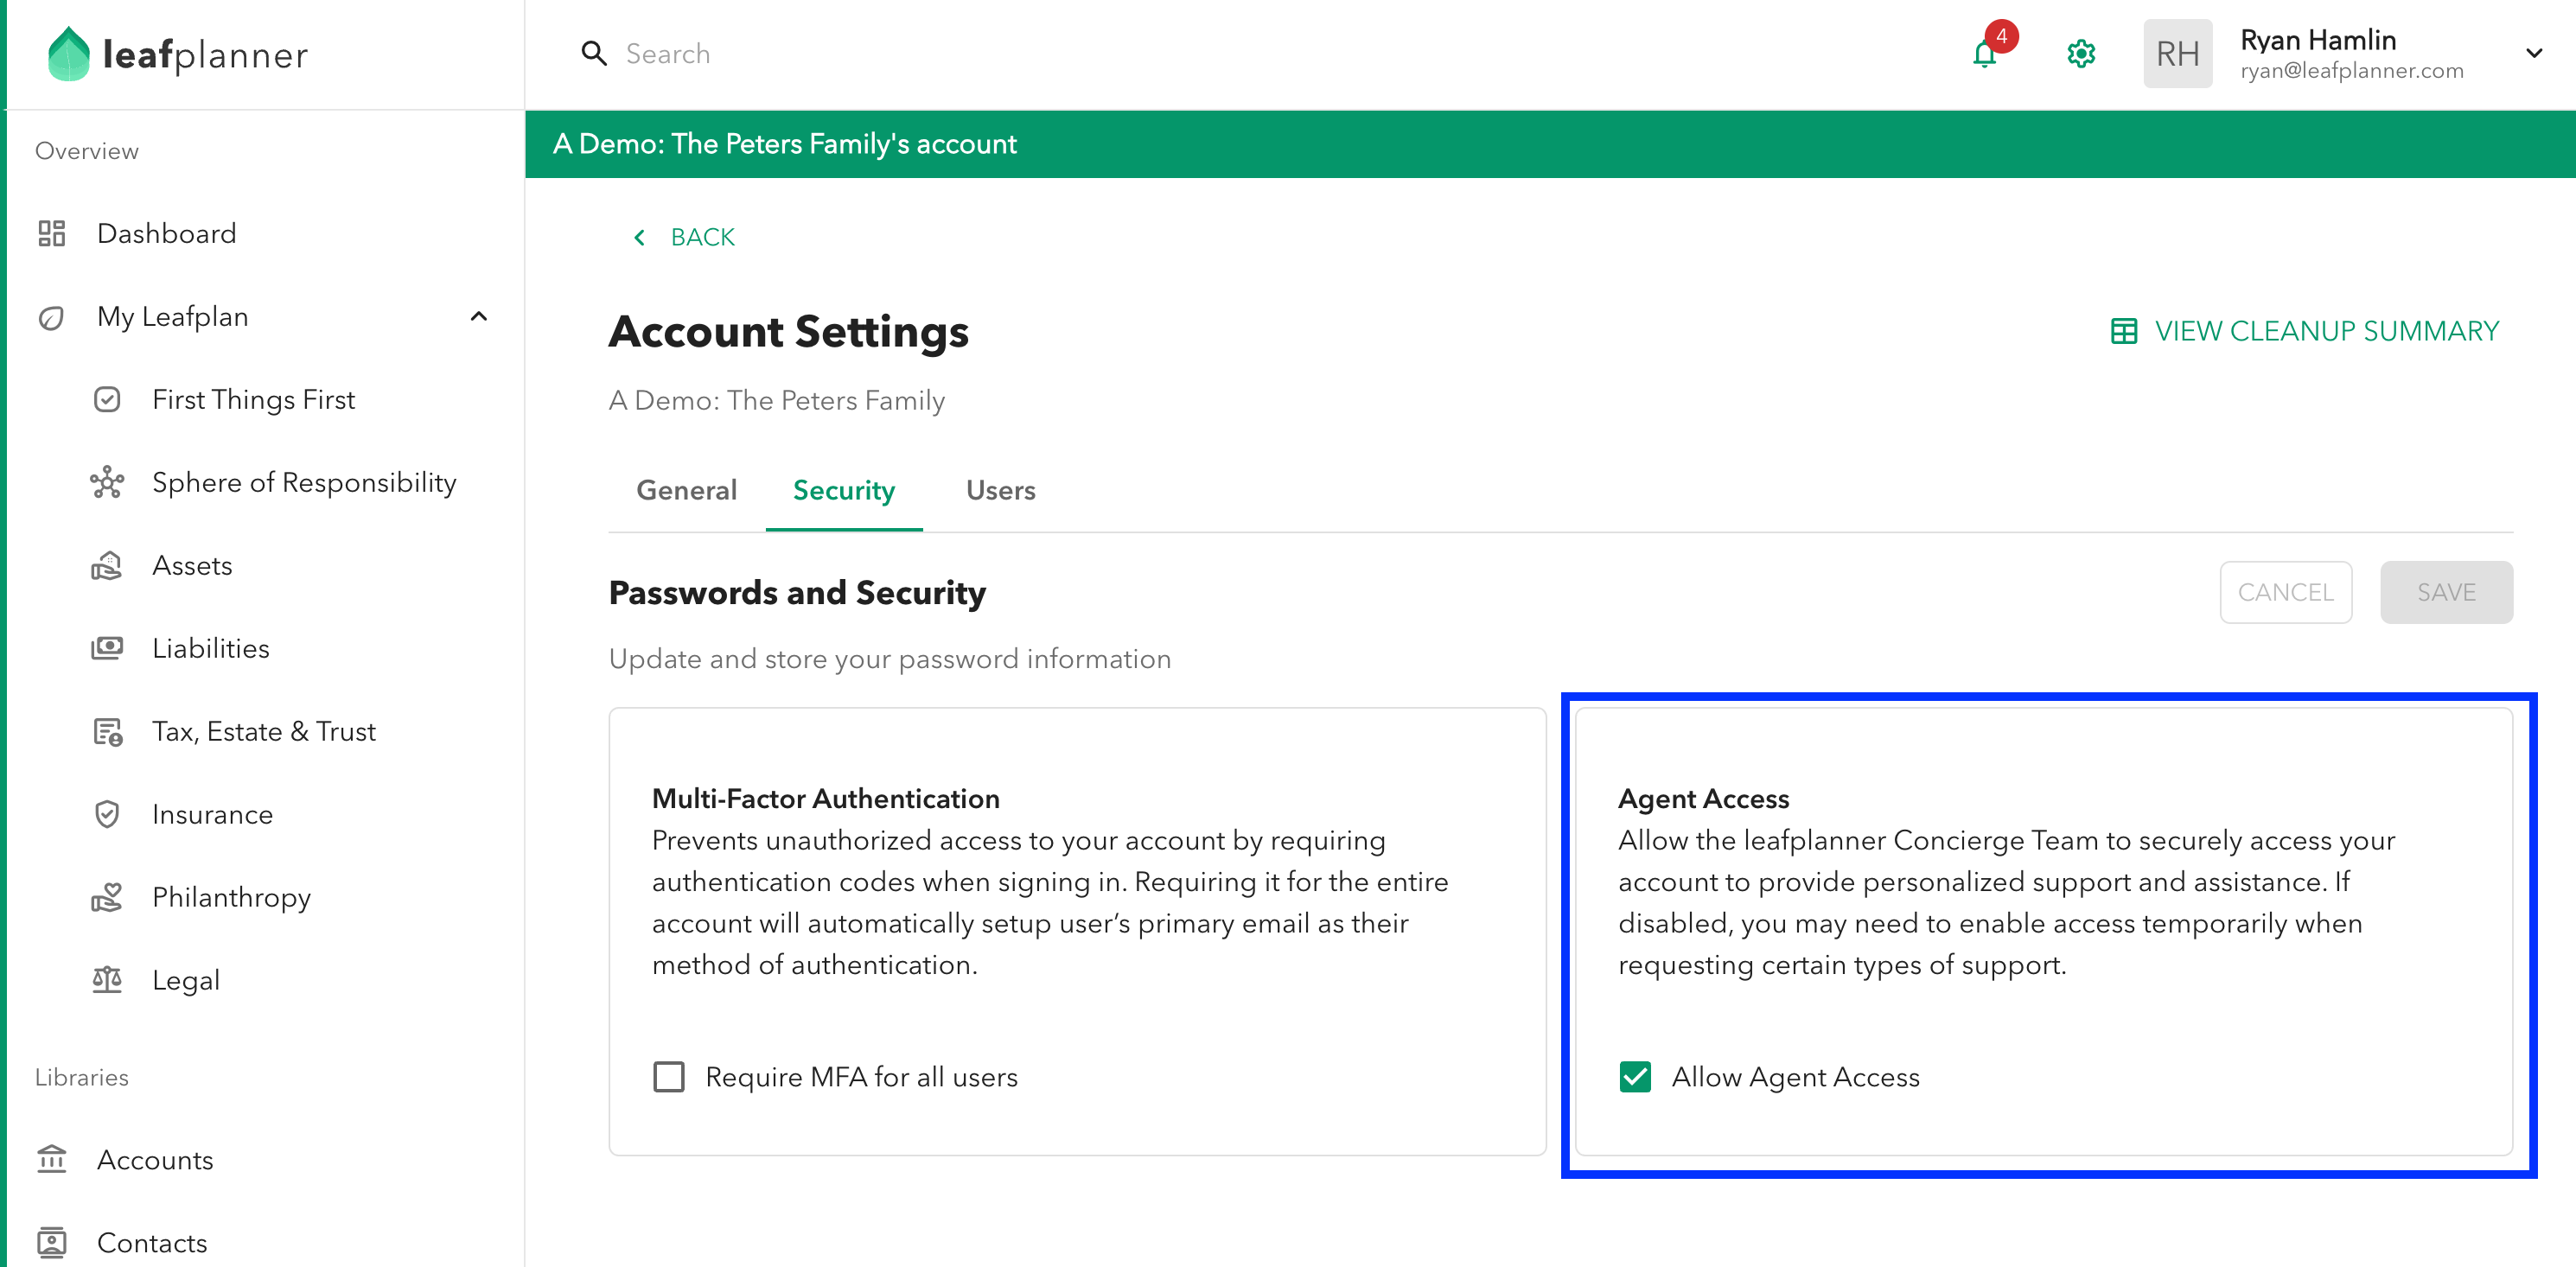This screenshot has height=1267, width=2576.
Task: Click the Liabilities money icon
Action: (107, 649)
